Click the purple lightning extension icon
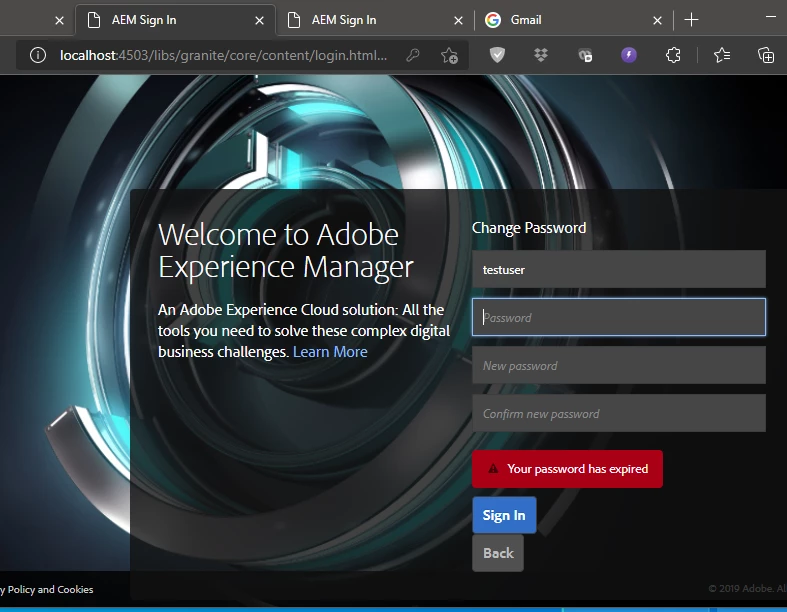787x612 pixels. tap(629, 55)
